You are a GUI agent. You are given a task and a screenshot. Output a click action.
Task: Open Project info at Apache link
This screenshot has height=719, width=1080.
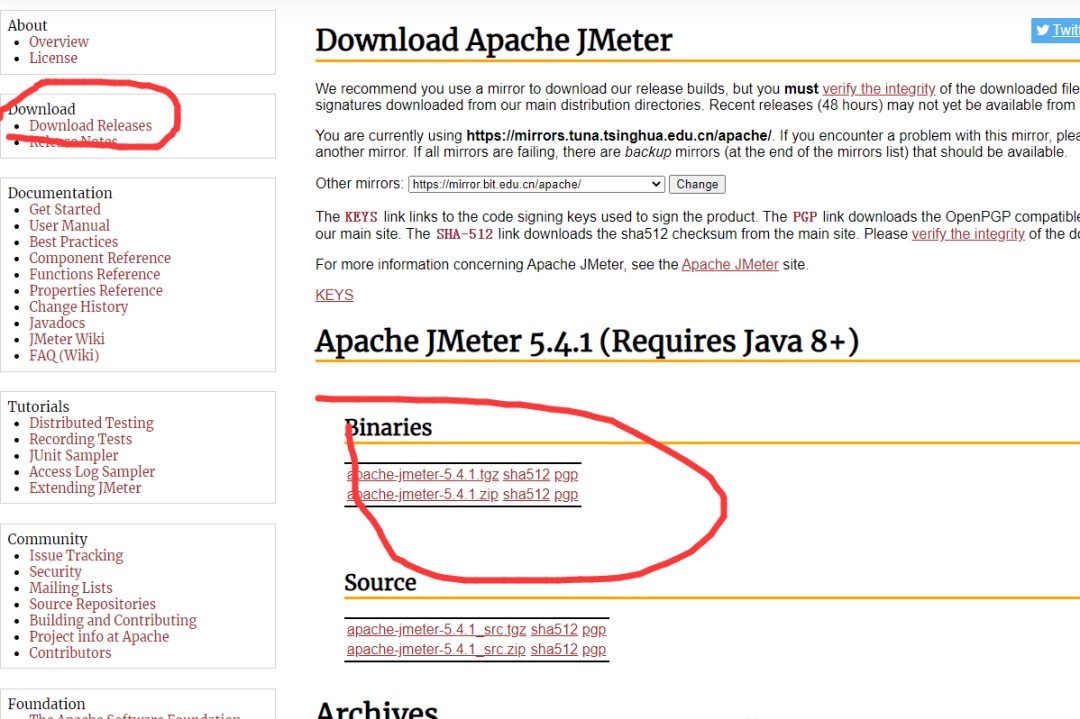(98, 637)
